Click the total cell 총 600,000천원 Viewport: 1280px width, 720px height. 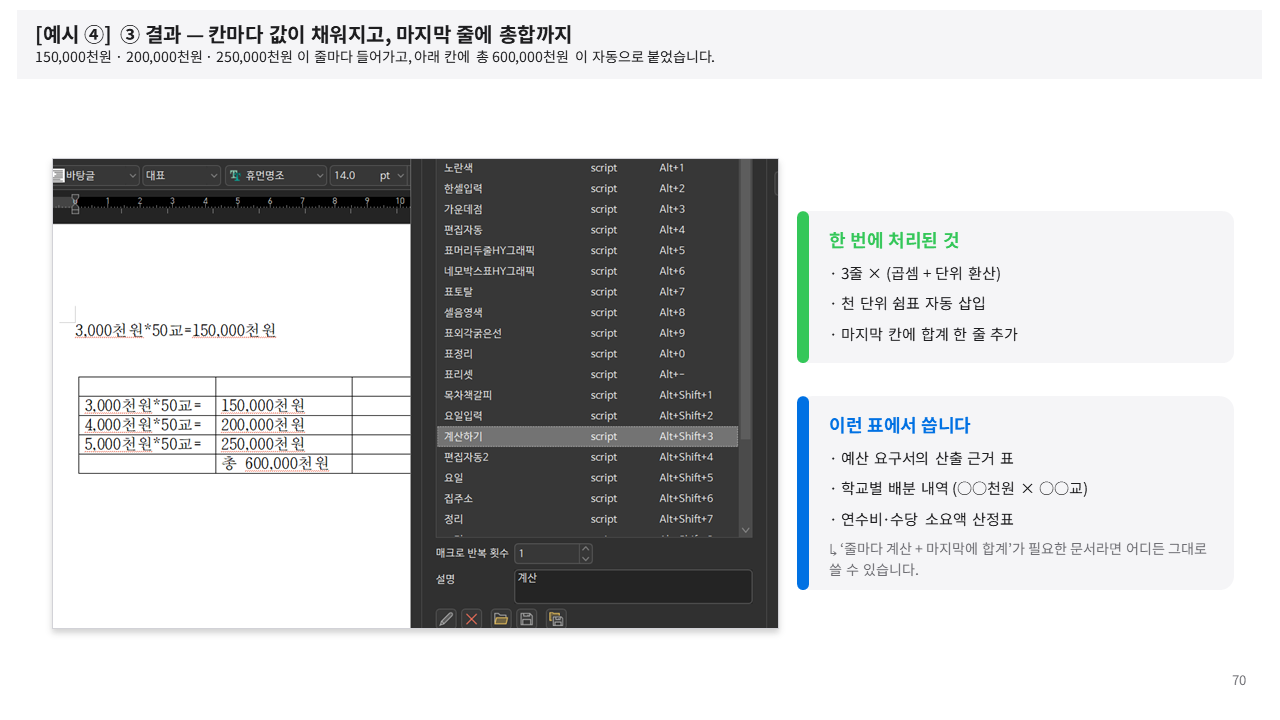284,463
